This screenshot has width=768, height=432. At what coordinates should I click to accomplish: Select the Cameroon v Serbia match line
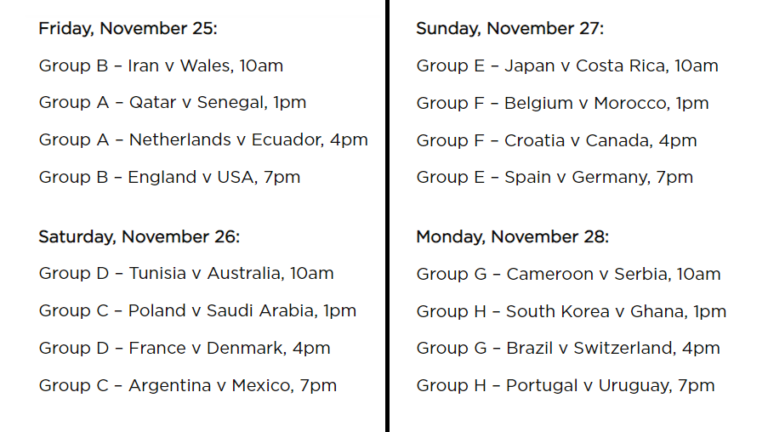click(x=567, y=273)
